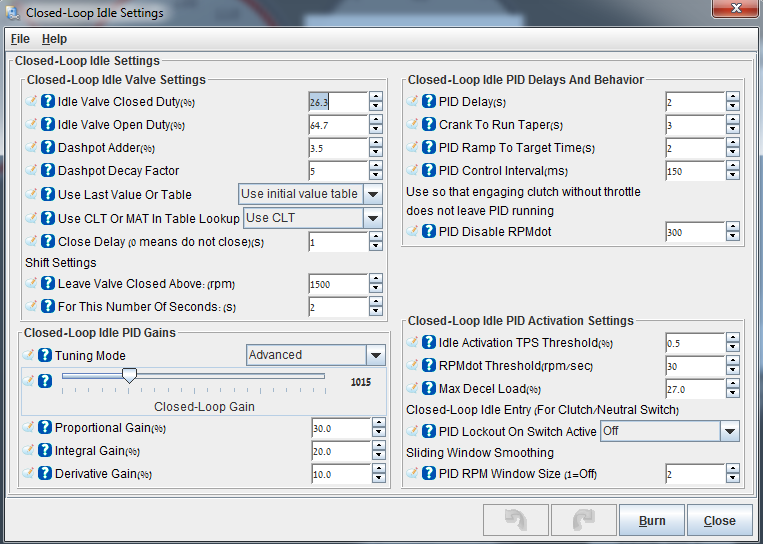Click the For This Number Of Seconds field

point(339,307)
